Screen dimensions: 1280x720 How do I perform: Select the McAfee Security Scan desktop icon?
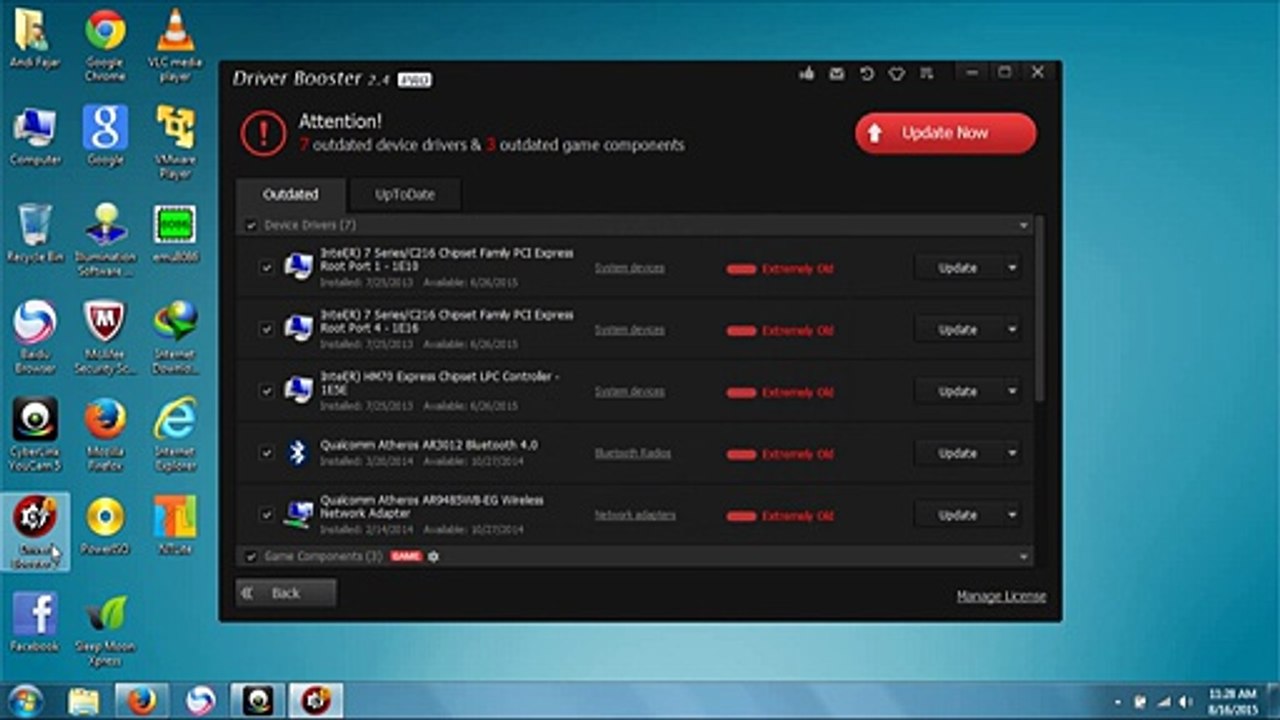pos(105,337)
